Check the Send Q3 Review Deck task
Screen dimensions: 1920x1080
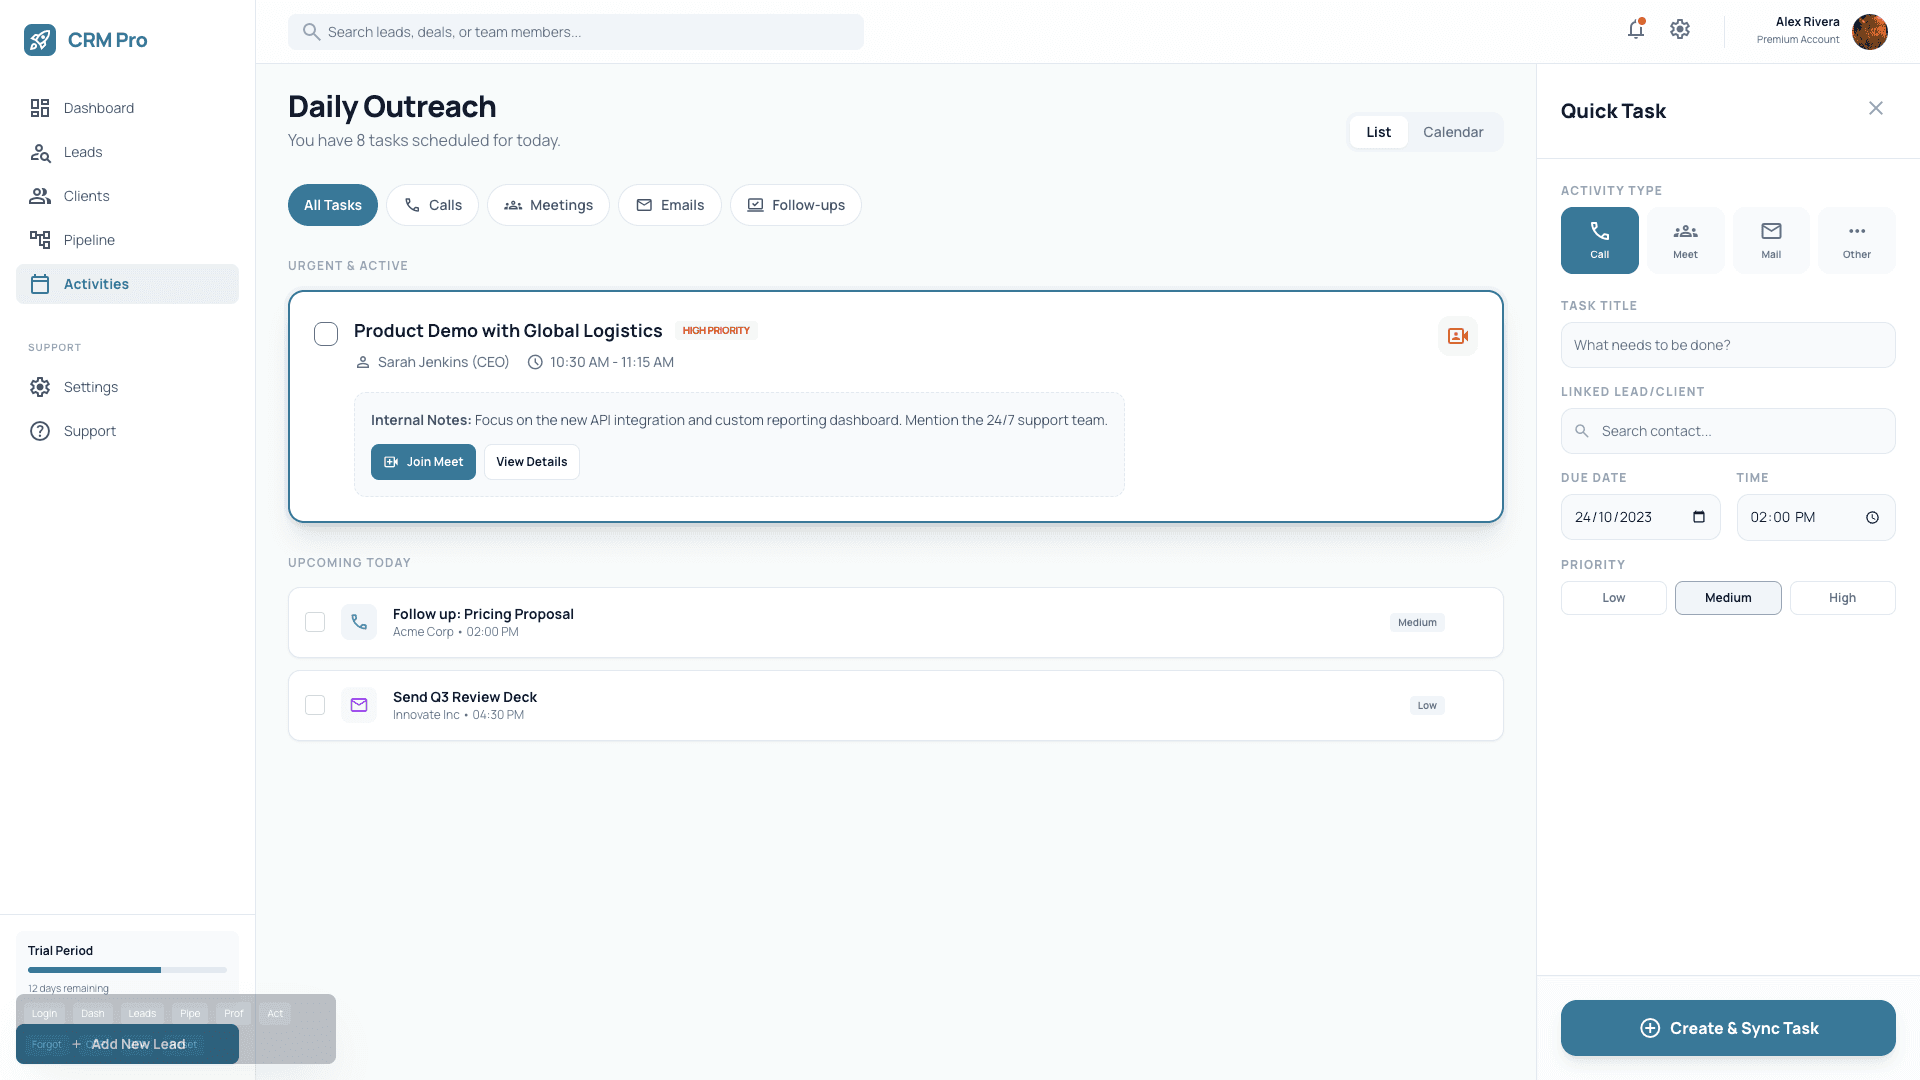pyautogui.click(x=314, y=705)
